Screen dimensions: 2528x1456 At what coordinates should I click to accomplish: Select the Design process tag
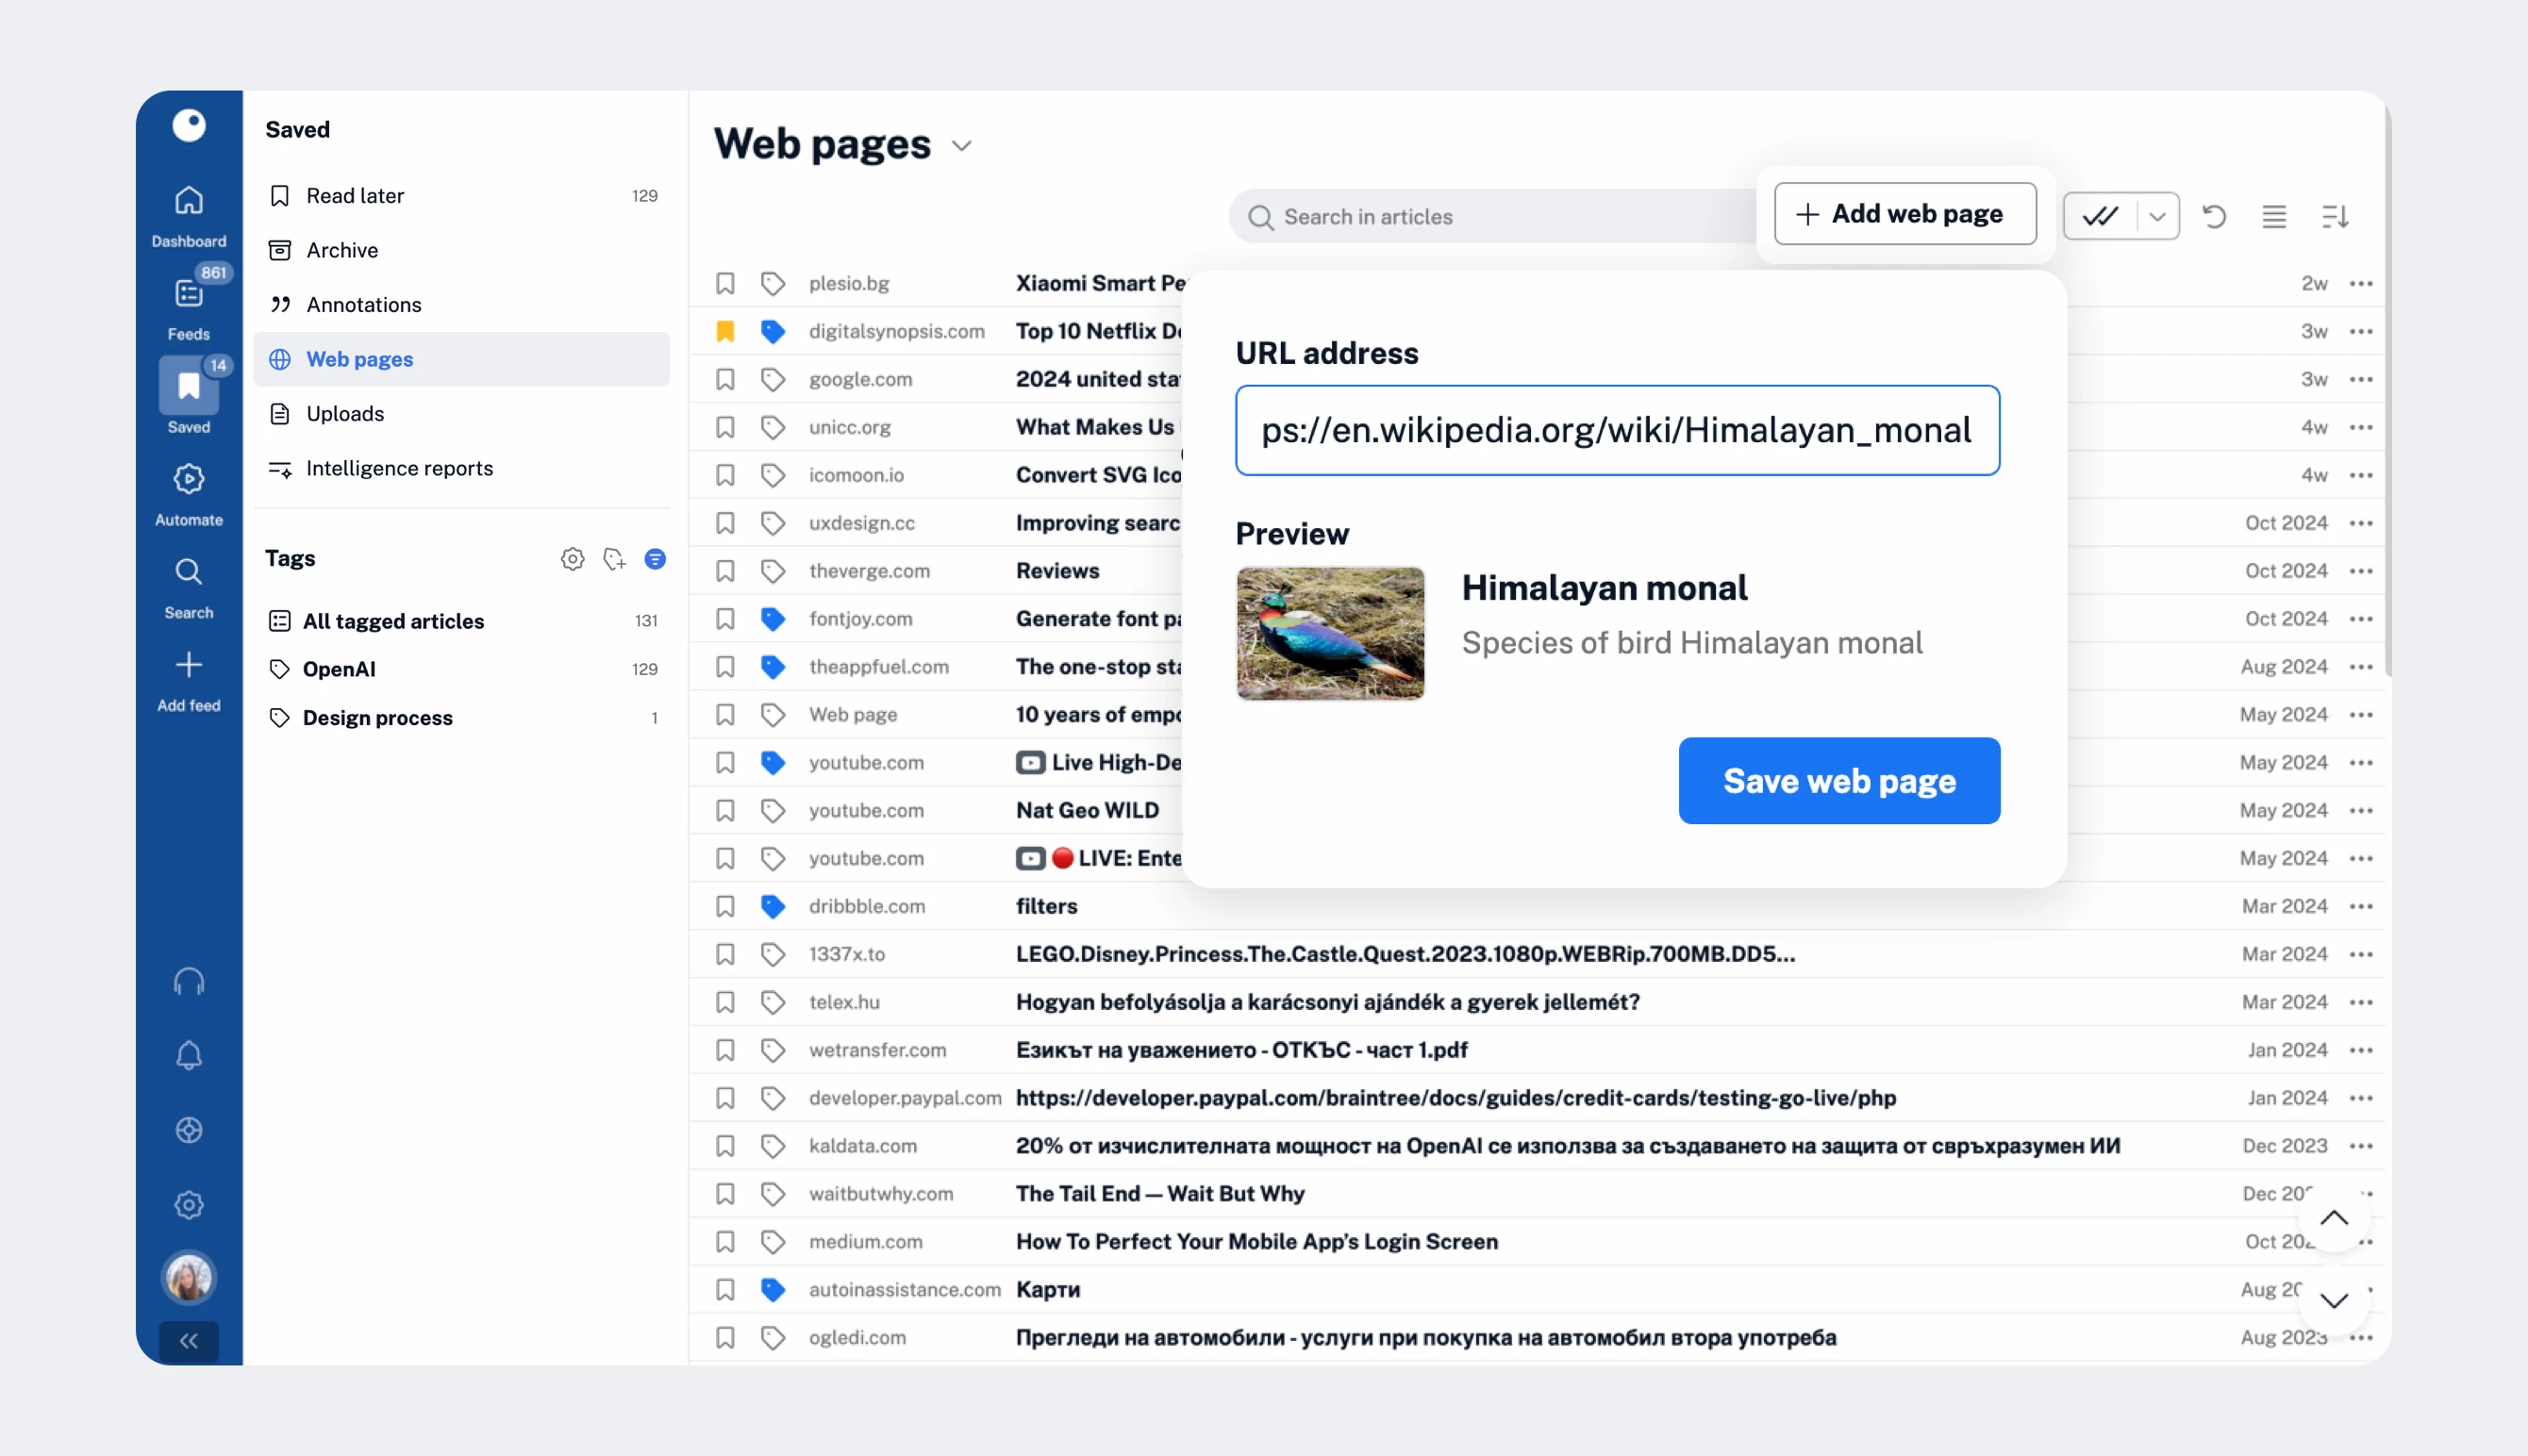pos(462,718)
